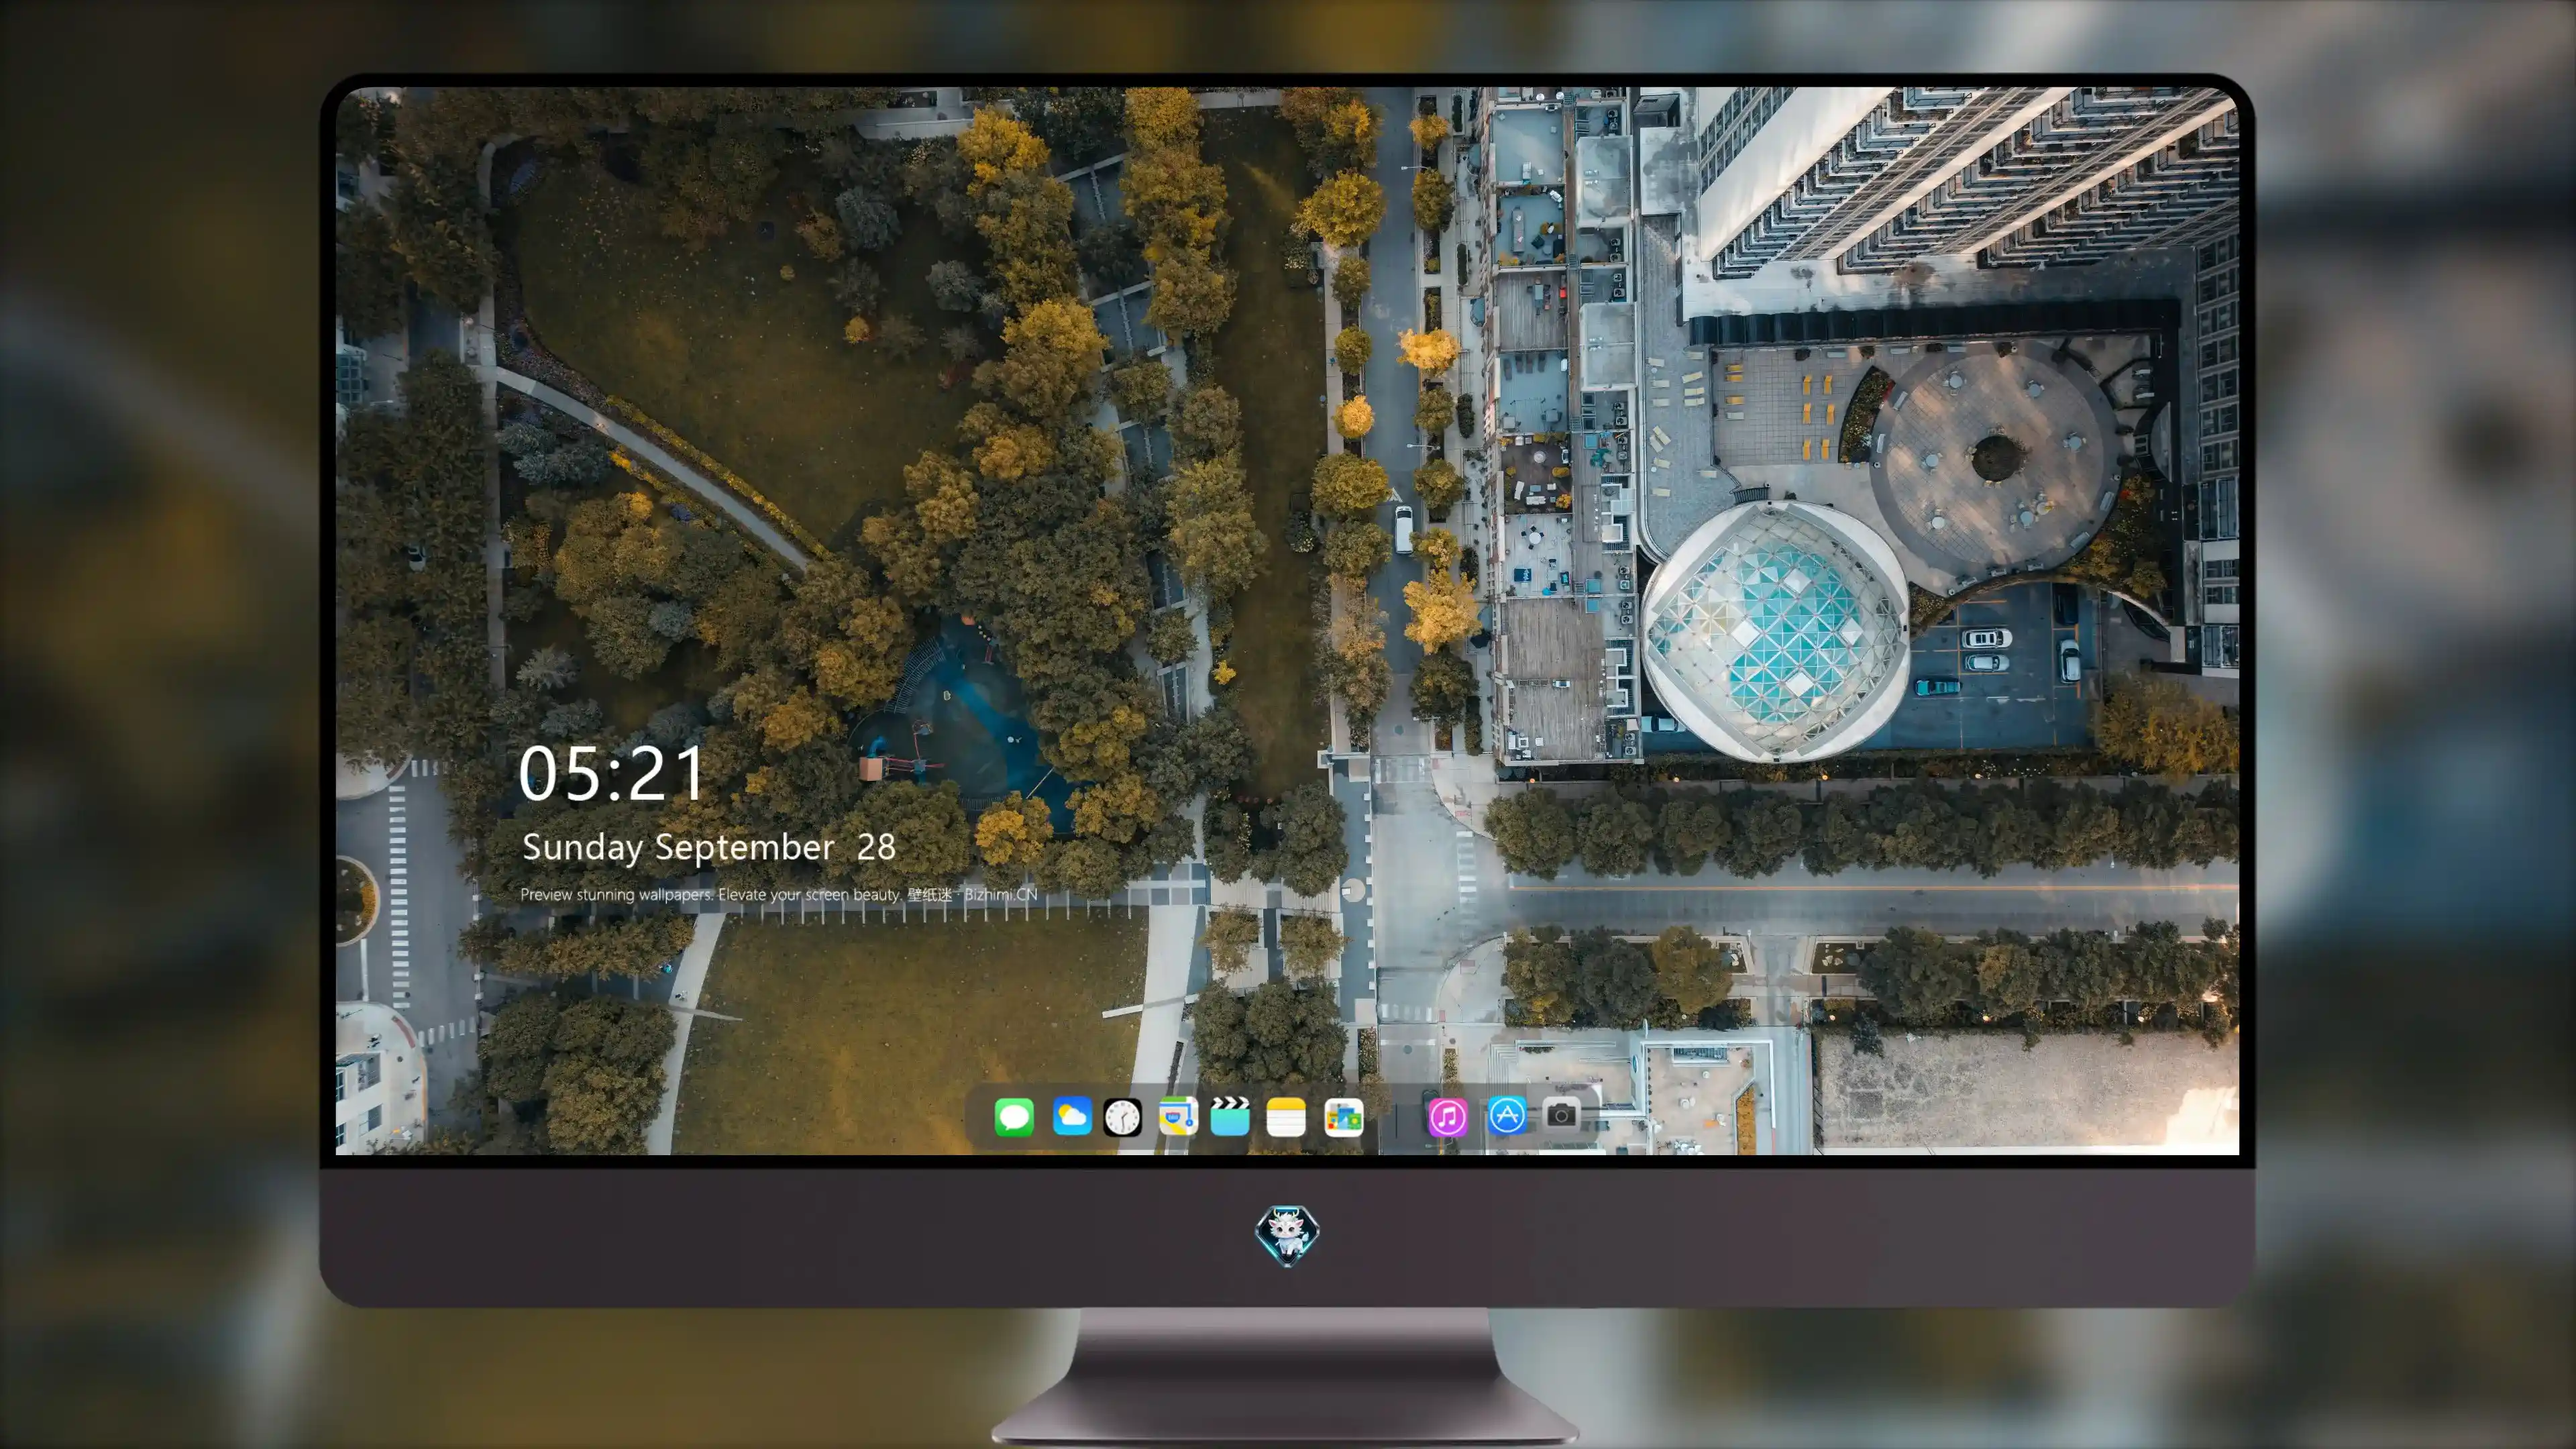Click the 05:21 clock widget
Image resolution: width=2576 pixels, height=1449 pixels.
[x=612, y=773]
